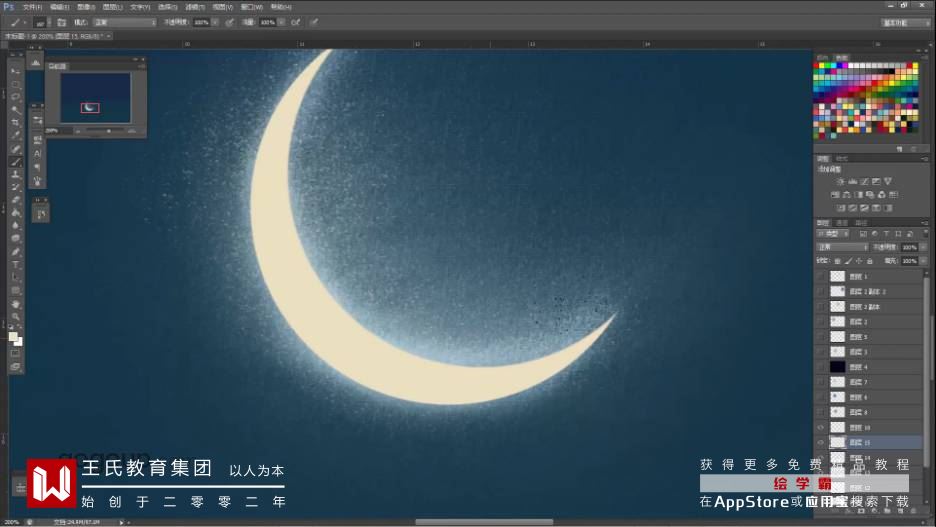Select the Rectangular Marquee tool

click(16, 84)
